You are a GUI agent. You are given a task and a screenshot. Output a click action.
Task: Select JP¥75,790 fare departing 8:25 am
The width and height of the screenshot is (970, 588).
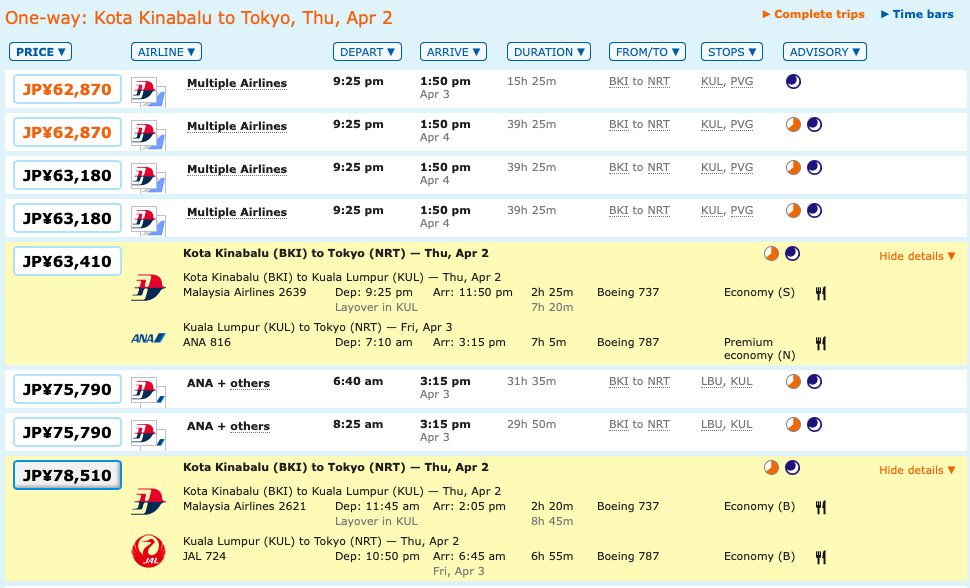tap(67, 433)
